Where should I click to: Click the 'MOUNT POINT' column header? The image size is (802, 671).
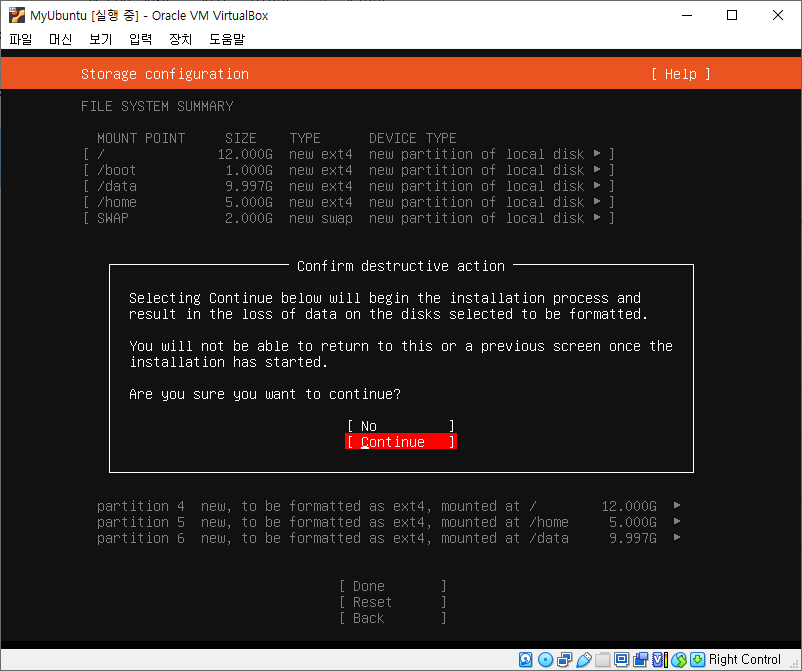point(141,138)
